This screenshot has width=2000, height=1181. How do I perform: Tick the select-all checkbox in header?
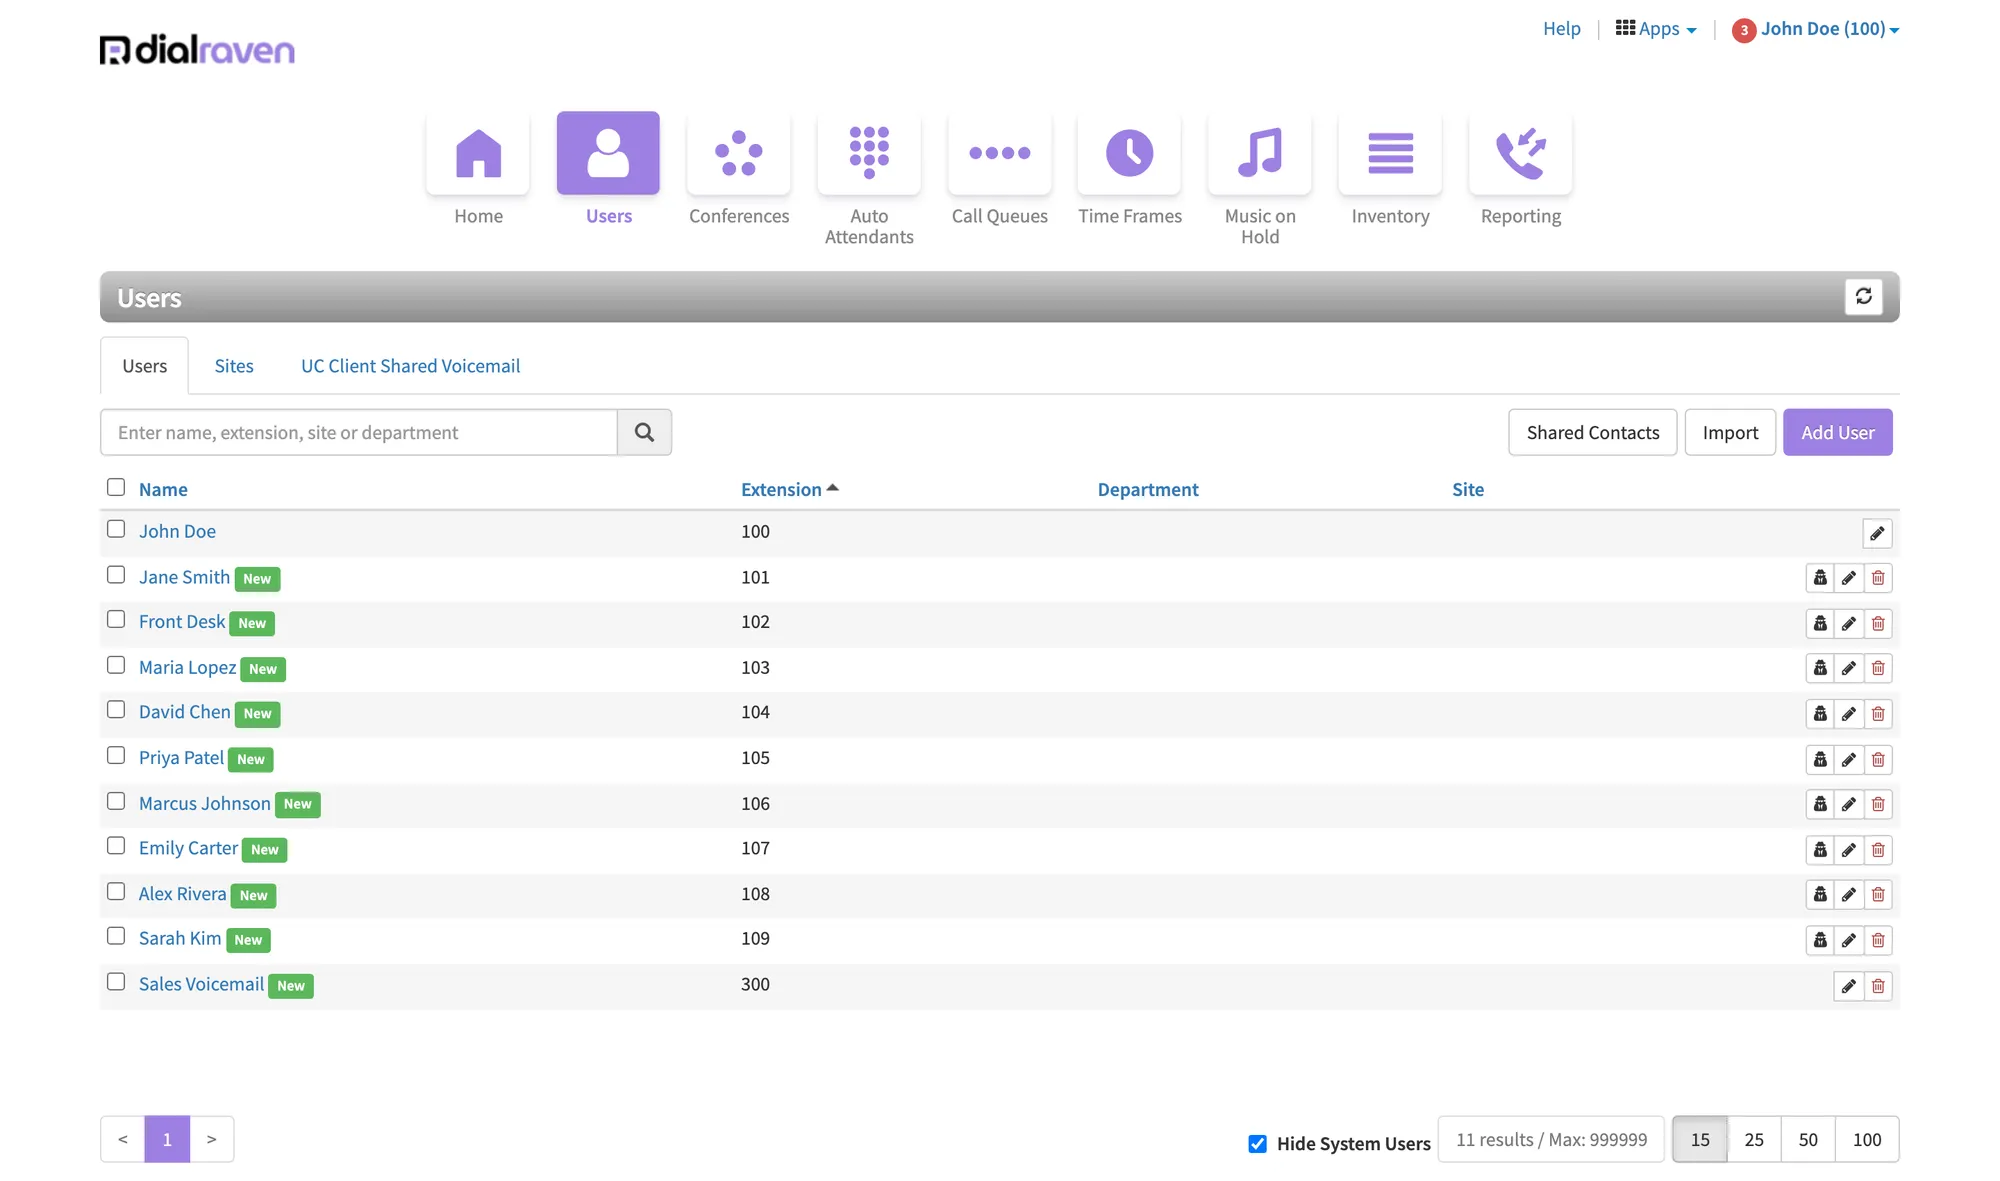[x=116, y=487]
